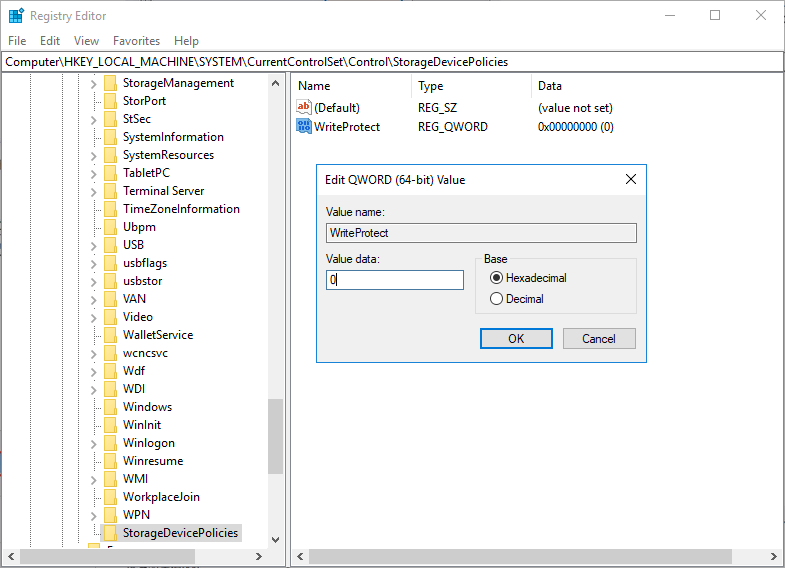Click the Registry Editor app icon

pos(16,16)
